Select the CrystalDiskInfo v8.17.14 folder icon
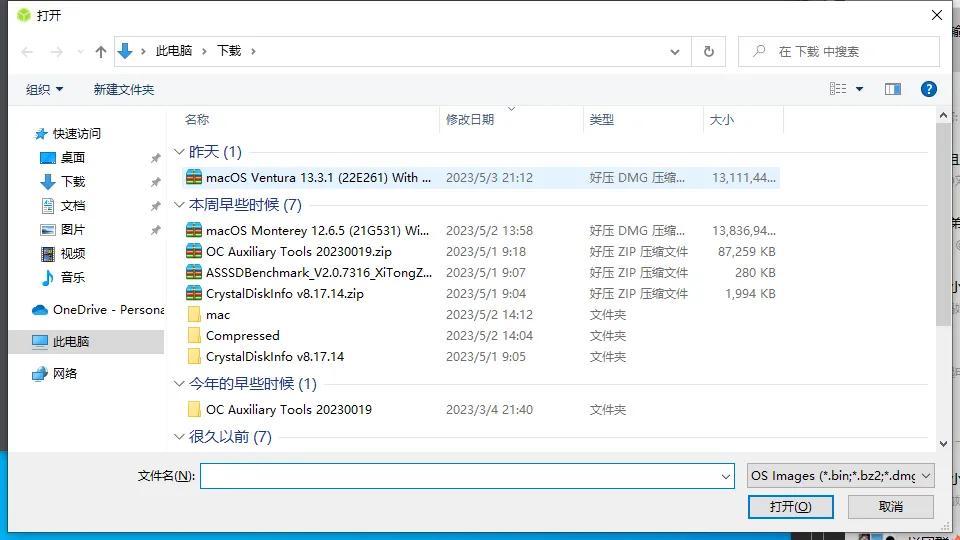This screenshot has width=960, height=540. [x=194, y=356]
